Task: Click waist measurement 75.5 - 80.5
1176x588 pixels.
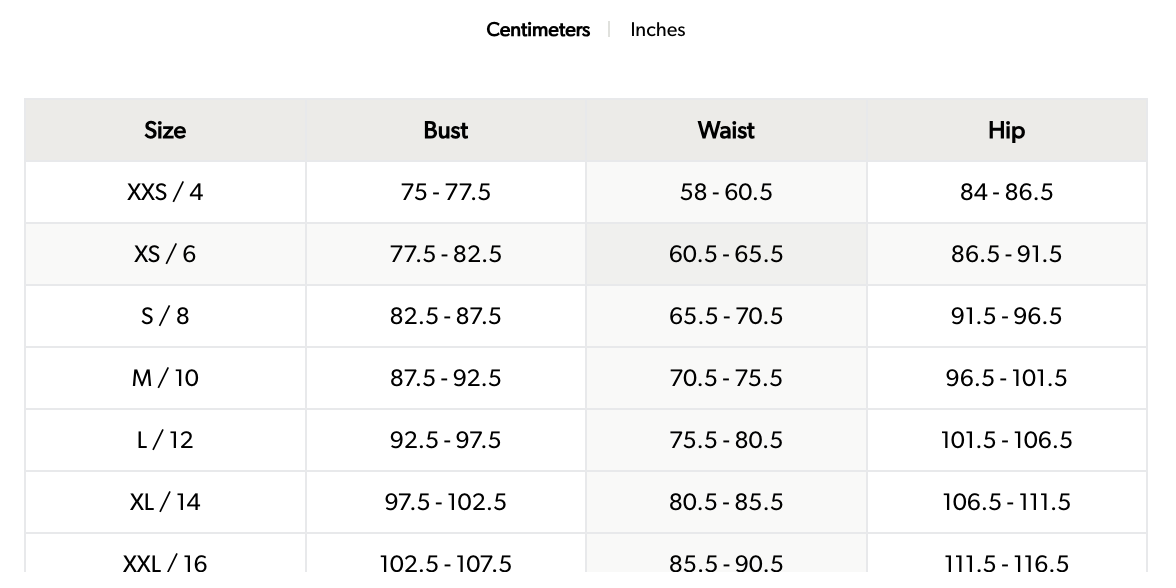Action: [726, 440]
